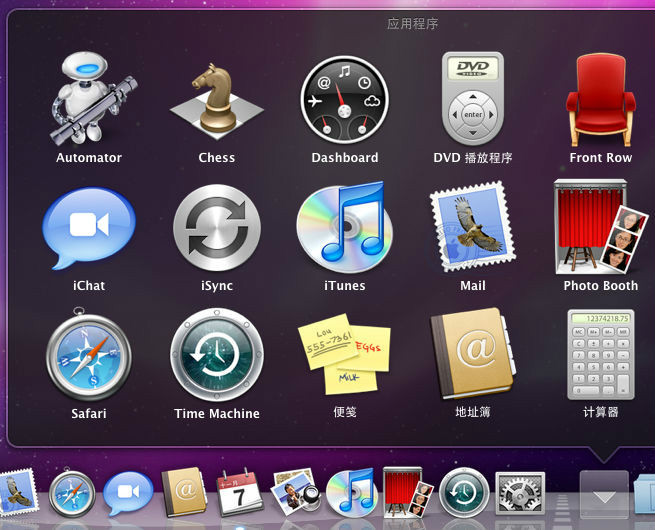Click the Safari icon in the Dock
This screenshot has height=530, width=655.
tap(72, 493)
